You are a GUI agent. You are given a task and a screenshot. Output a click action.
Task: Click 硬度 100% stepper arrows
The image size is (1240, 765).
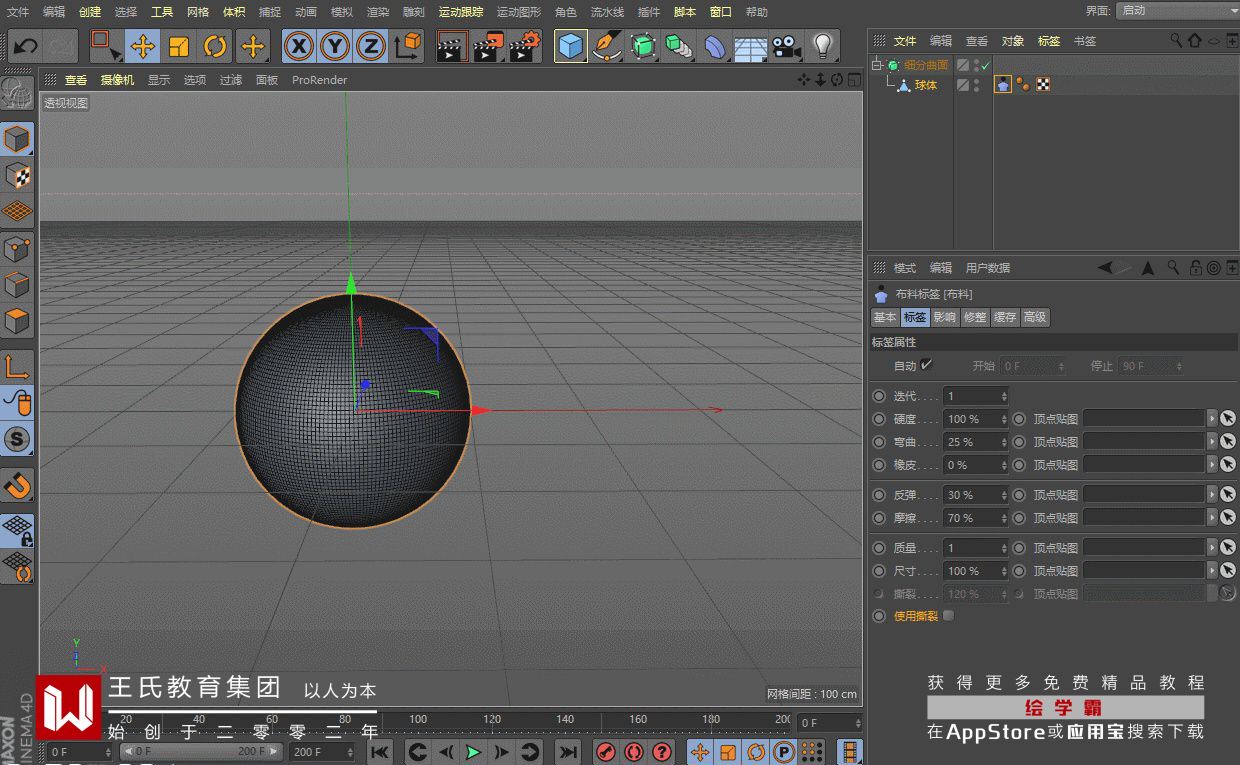pyautogui.click(x=1004, y=419)
